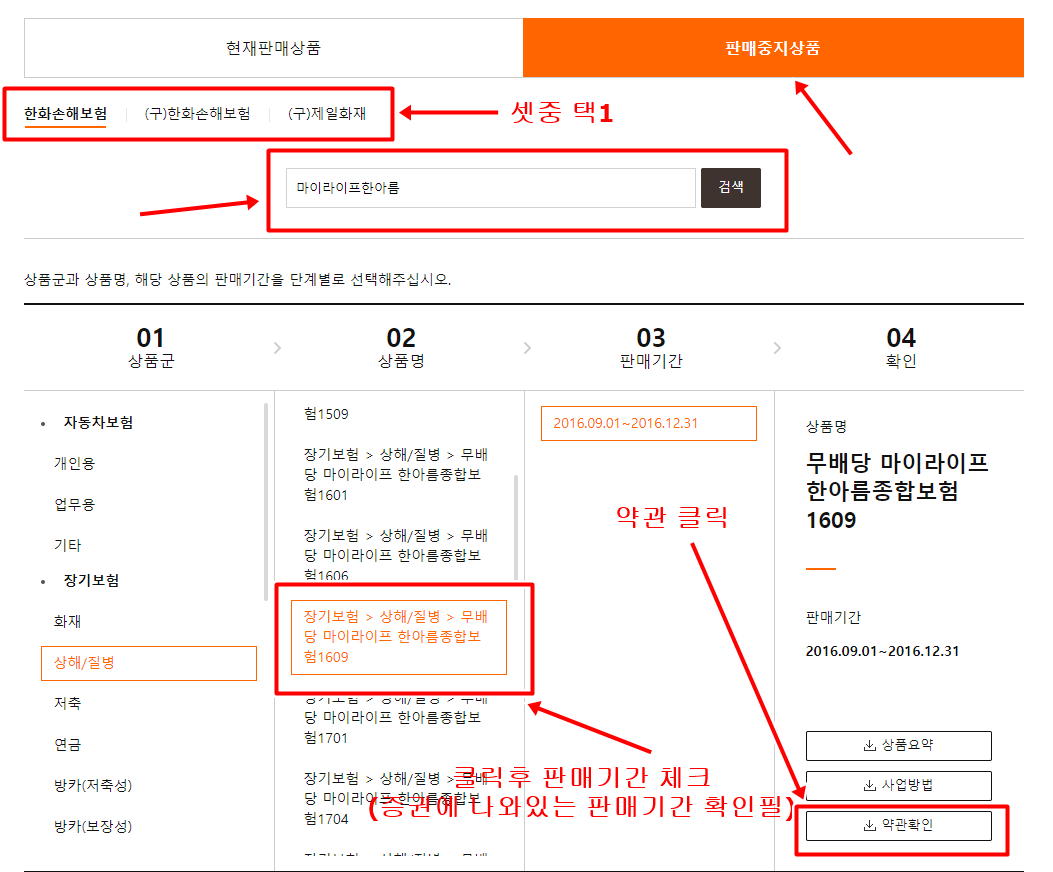Switch to 현재판매상품 tab
Screen dimensions: 1053x872
pos(273,48)
